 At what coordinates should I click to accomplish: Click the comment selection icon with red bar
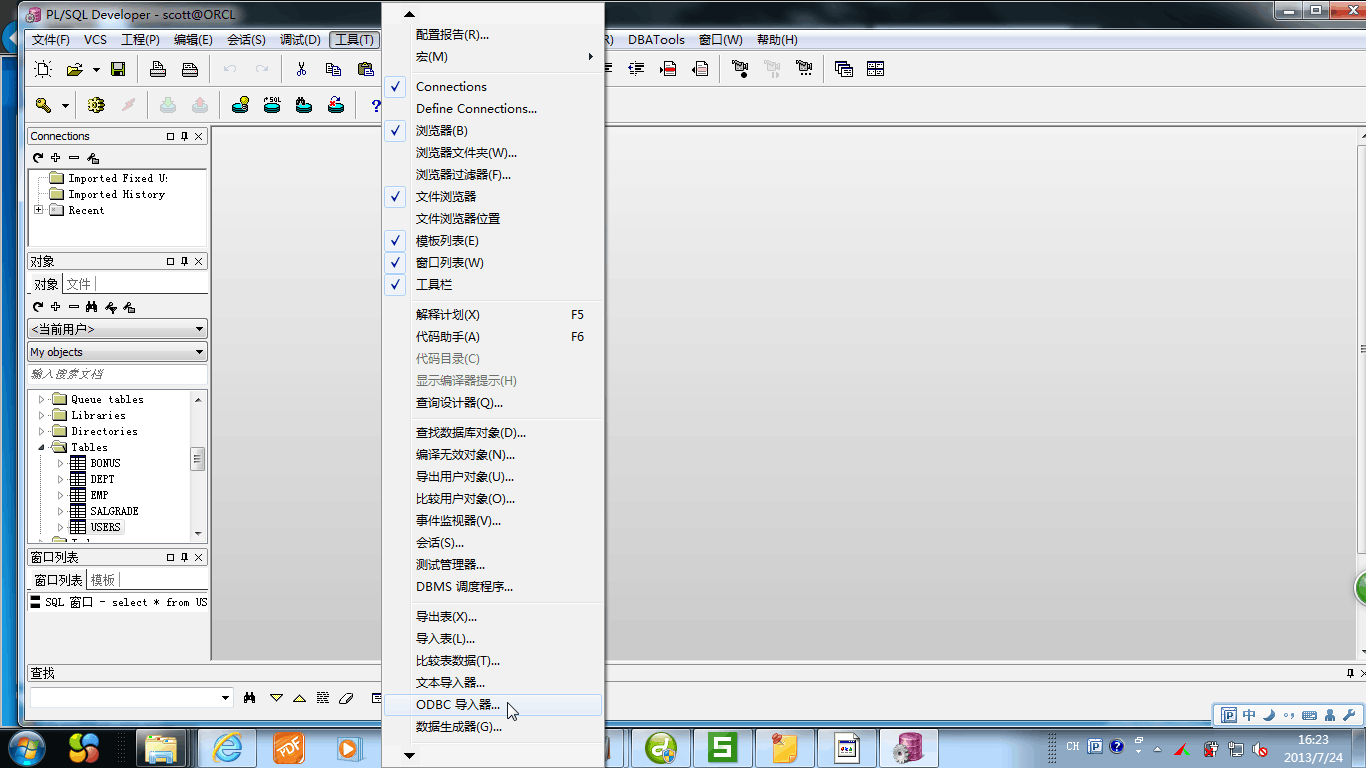point(669,69)
